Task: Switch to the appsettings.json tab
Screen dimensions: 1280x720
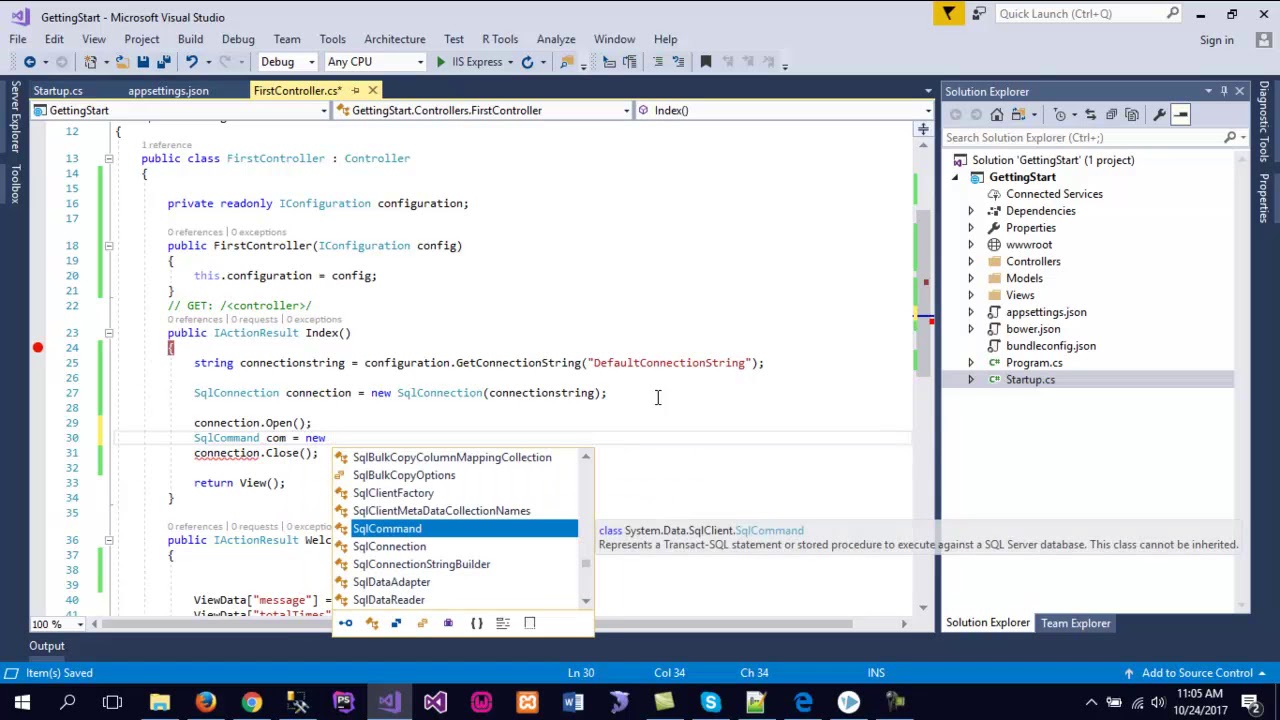Action: [x=168, y=91]
